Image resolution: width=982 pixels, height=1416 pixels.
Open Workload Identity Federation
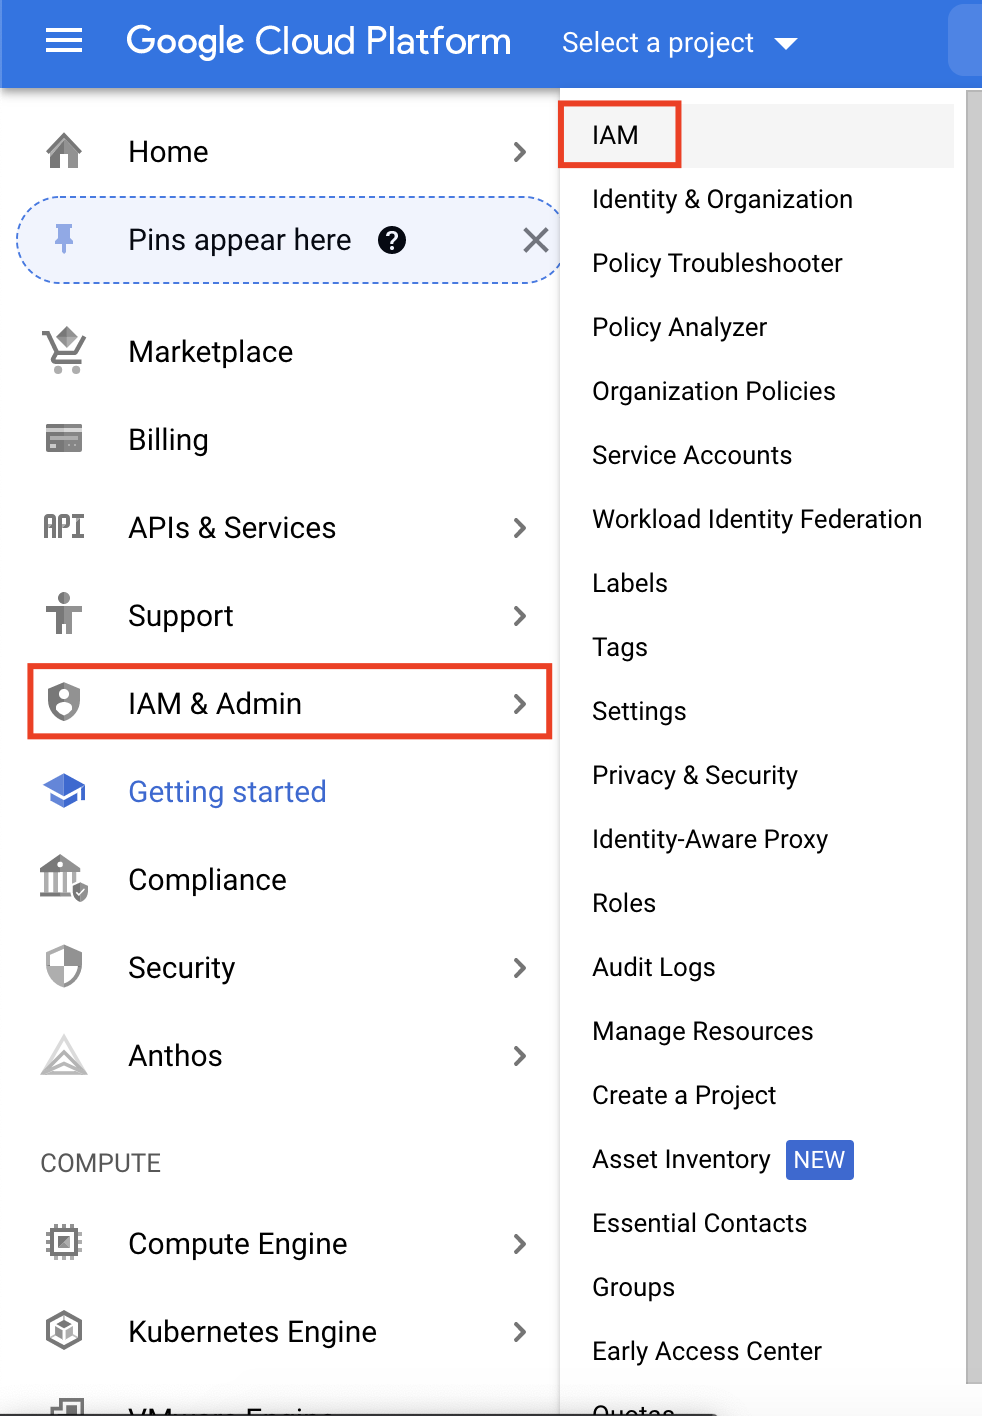(x=757, y=519)
